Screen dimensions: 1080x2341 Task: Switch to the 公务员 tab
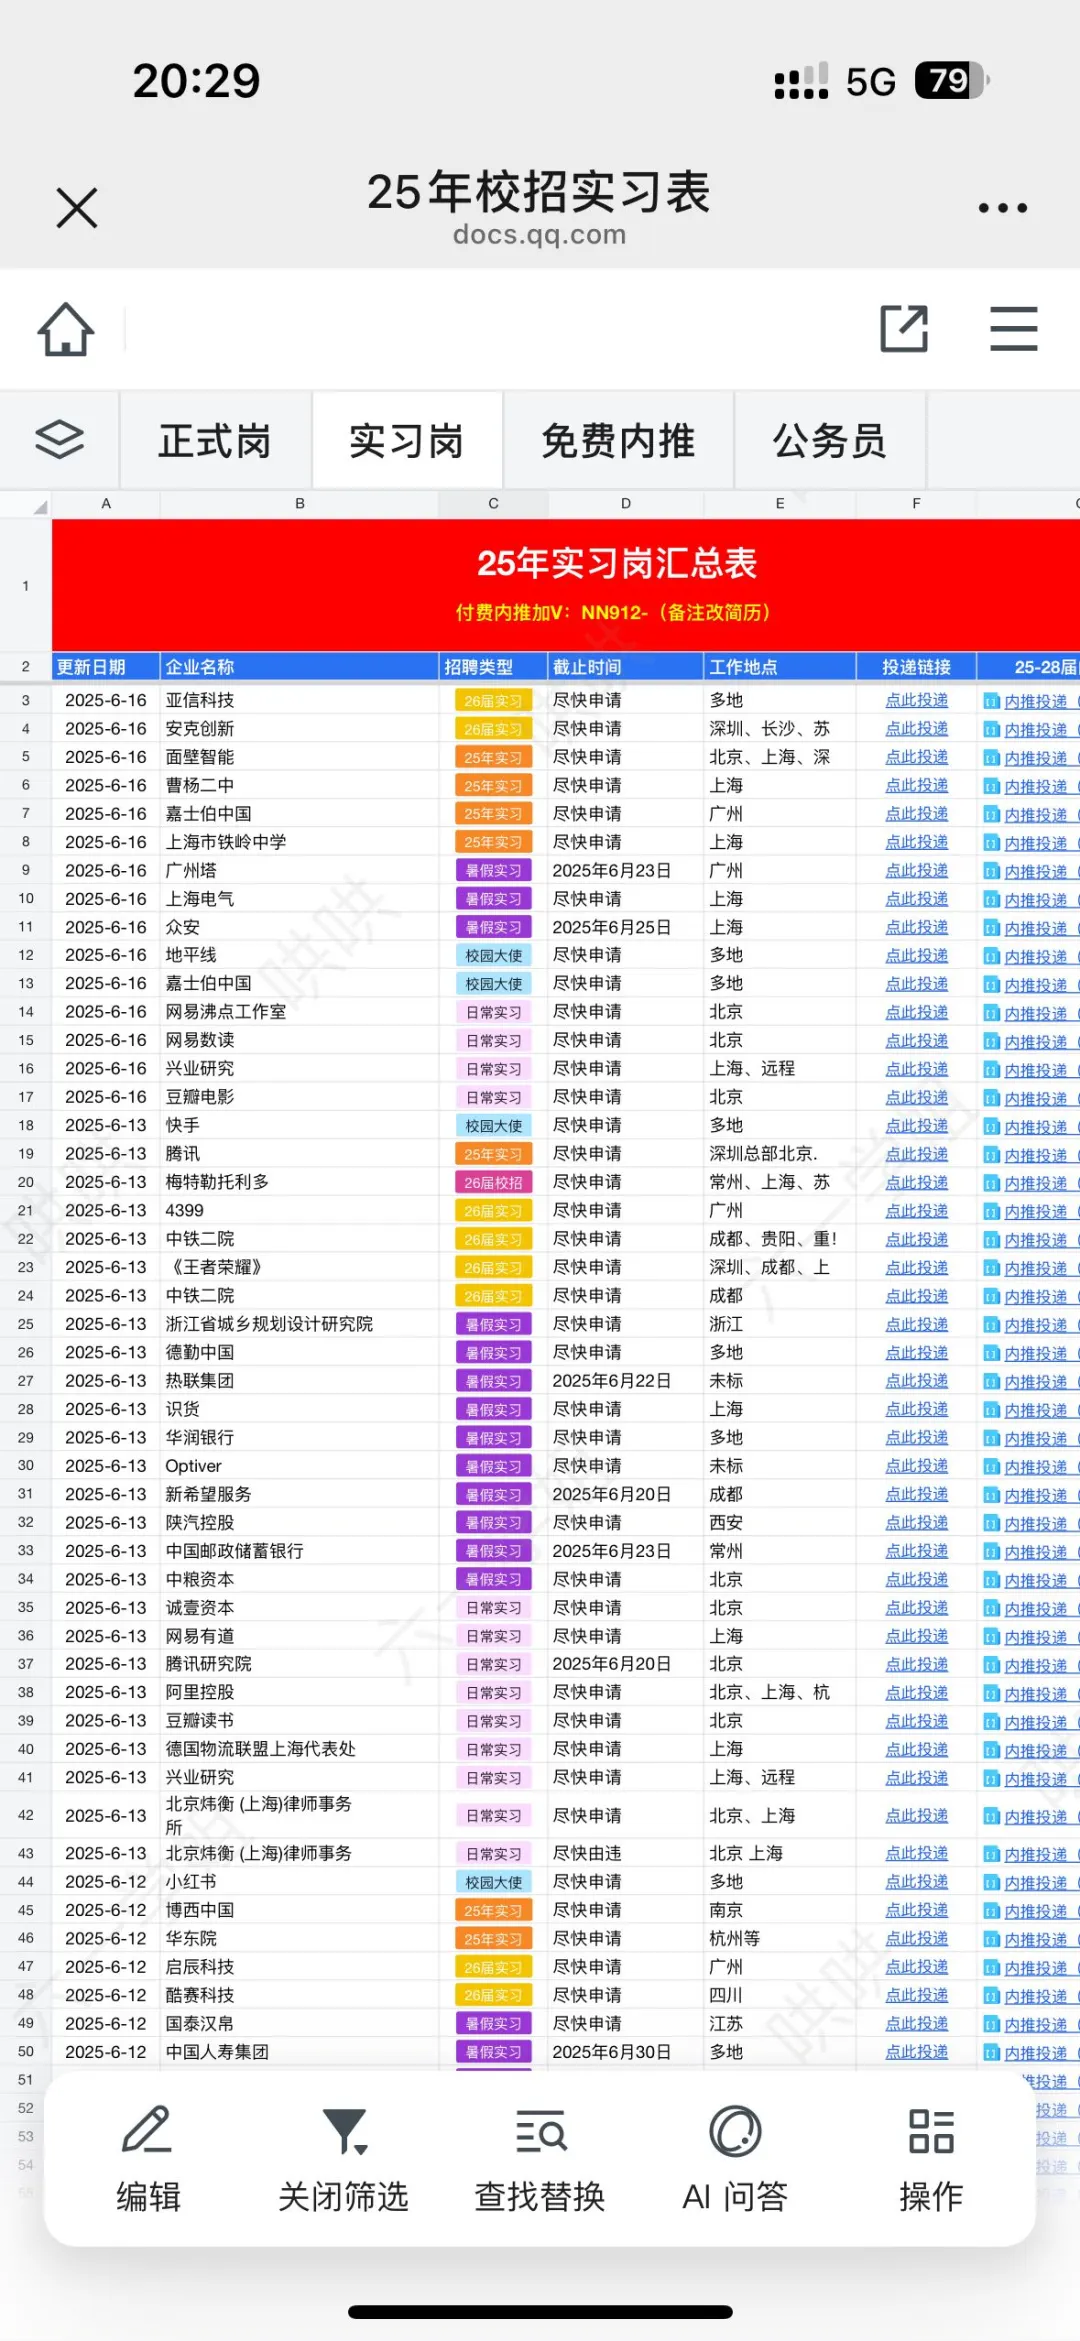830,441
